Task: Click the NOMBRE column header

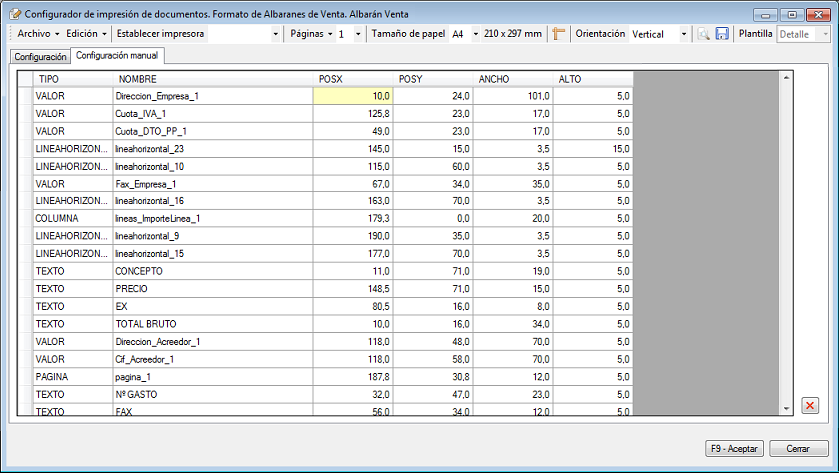Action: click(x=213, y=79)
